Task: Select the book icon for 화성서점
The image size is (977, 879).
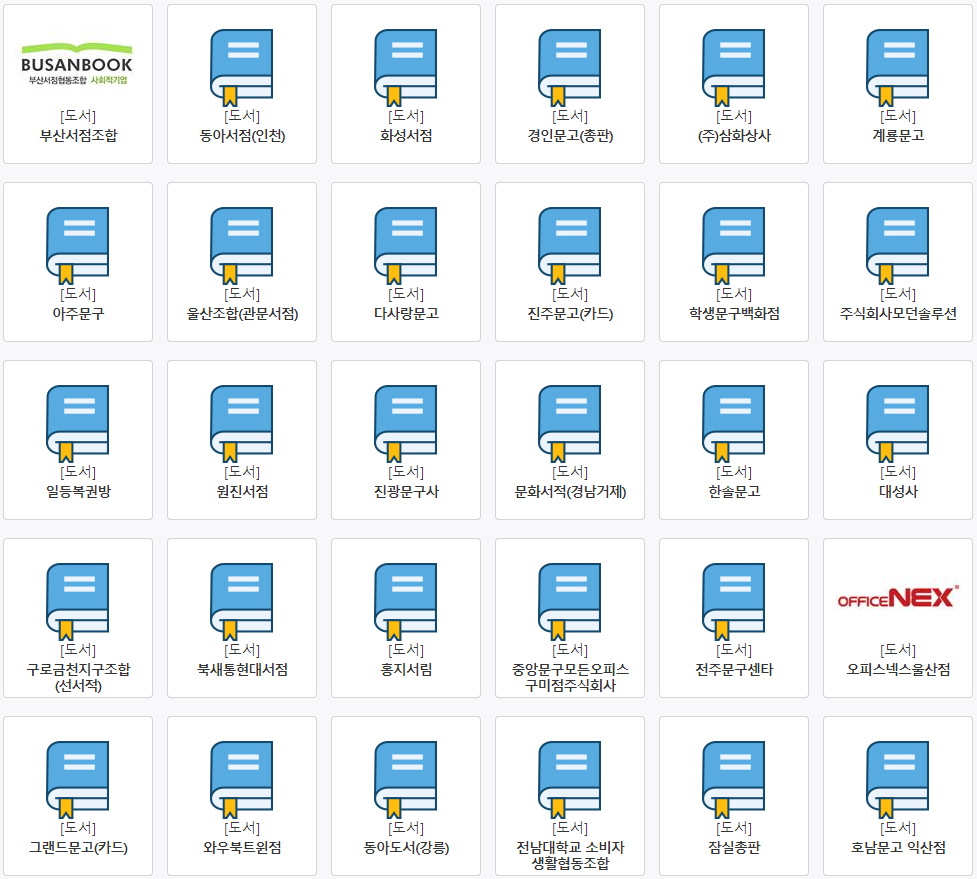Action: tap(406, 67)
